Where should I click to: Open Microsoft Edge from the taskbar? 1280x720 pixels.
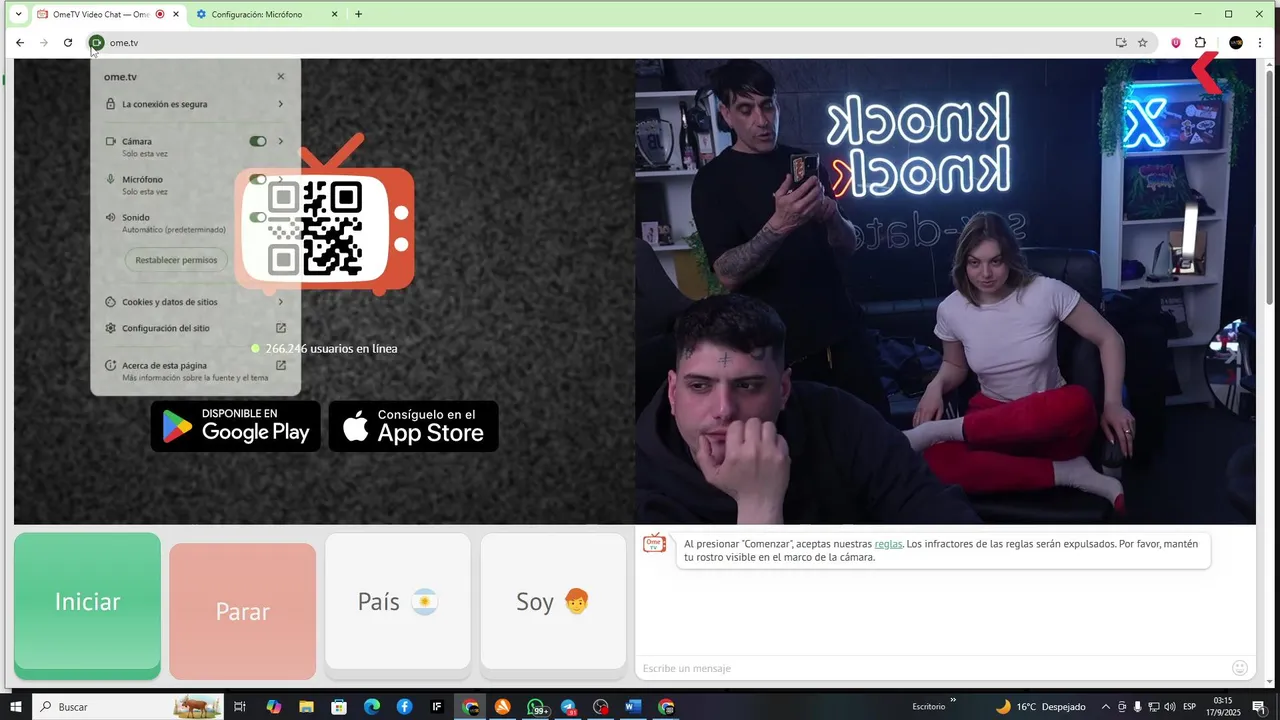372,707
